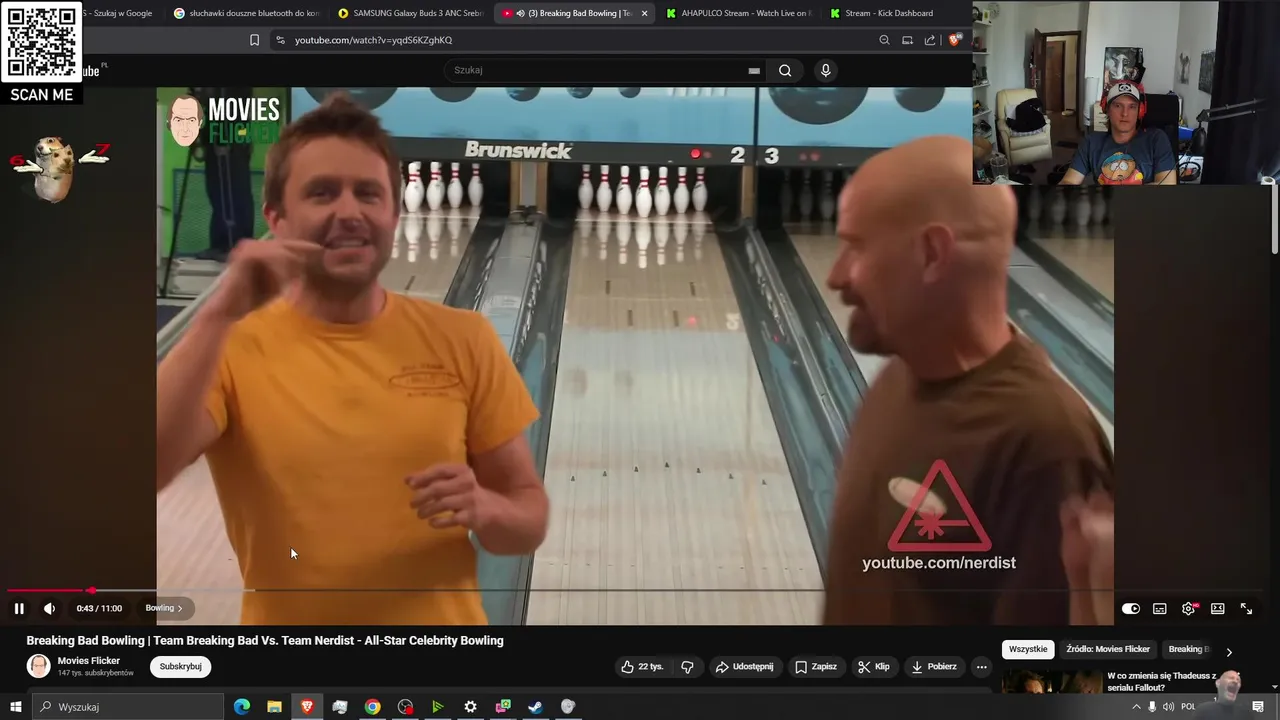Click the red progress bar scrubber dot

[91, 590]
